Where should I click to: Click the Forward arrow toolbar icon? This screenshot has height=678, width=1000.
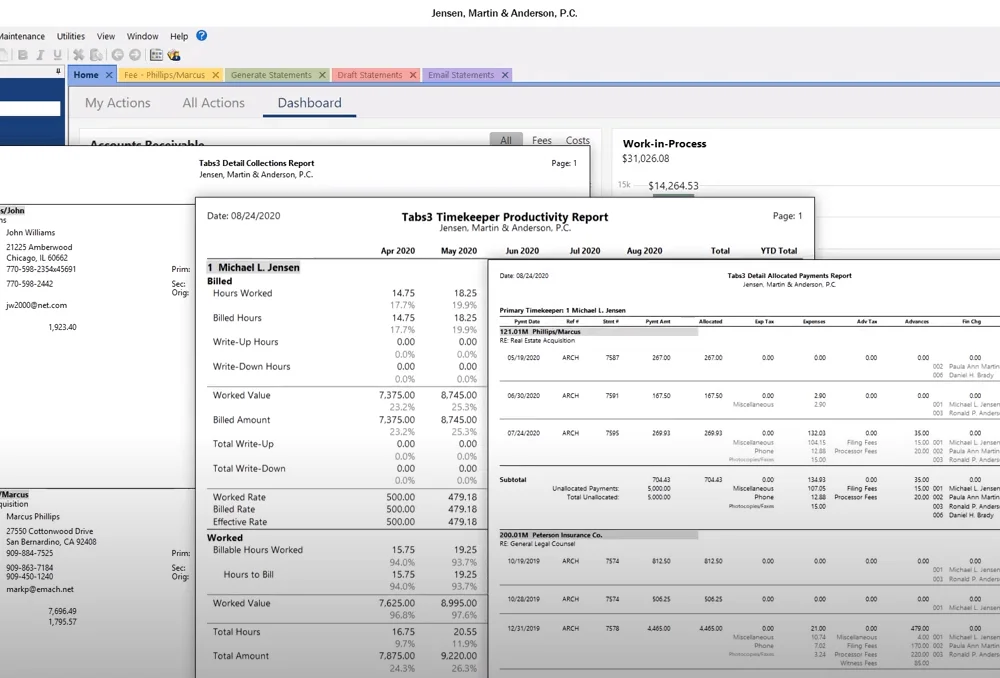(x=135, y=55)
